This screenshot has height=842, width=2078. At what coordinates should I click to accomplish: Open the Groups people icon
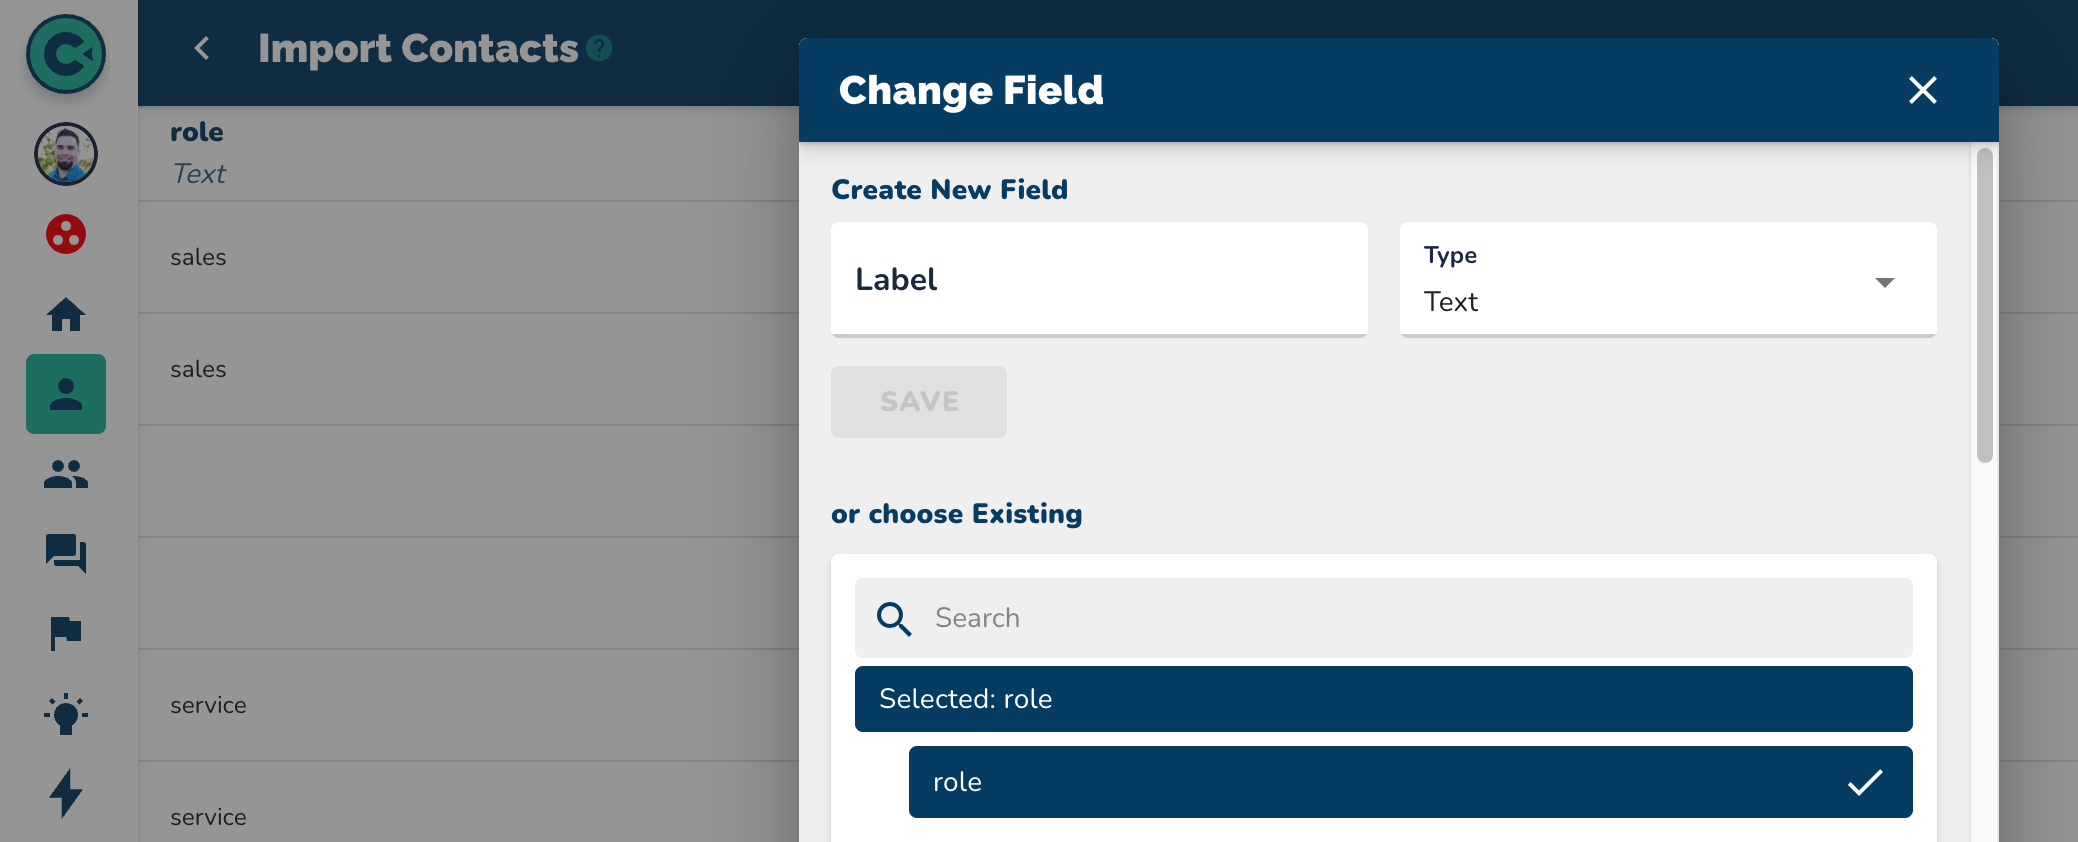(x=66, y=474)
